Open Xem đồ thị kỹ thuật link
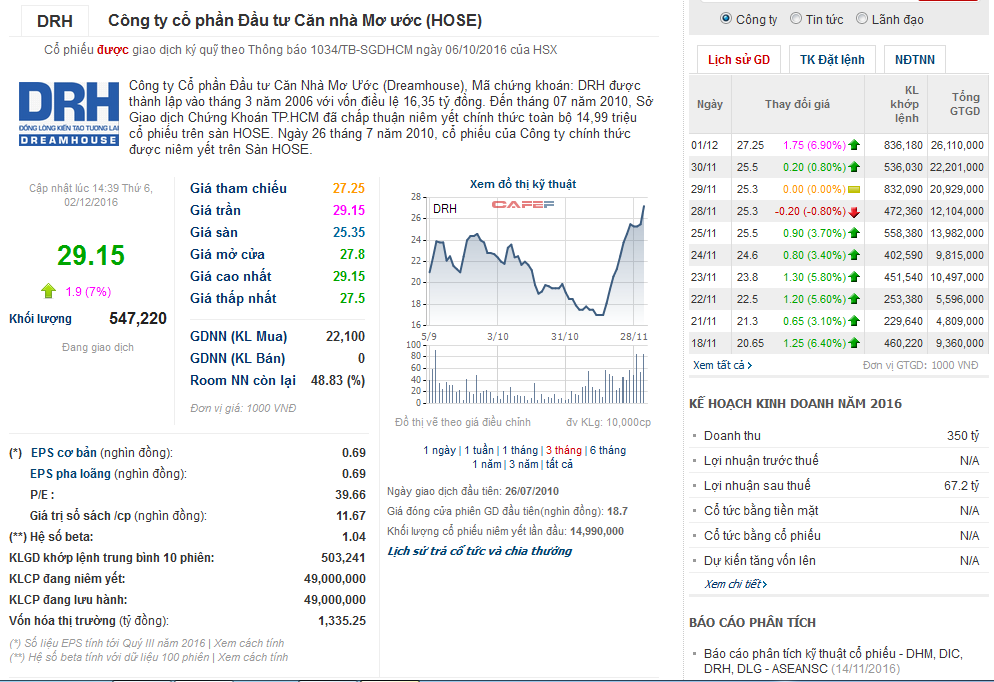Screen dimensions: 994x682 coord(522,184)
